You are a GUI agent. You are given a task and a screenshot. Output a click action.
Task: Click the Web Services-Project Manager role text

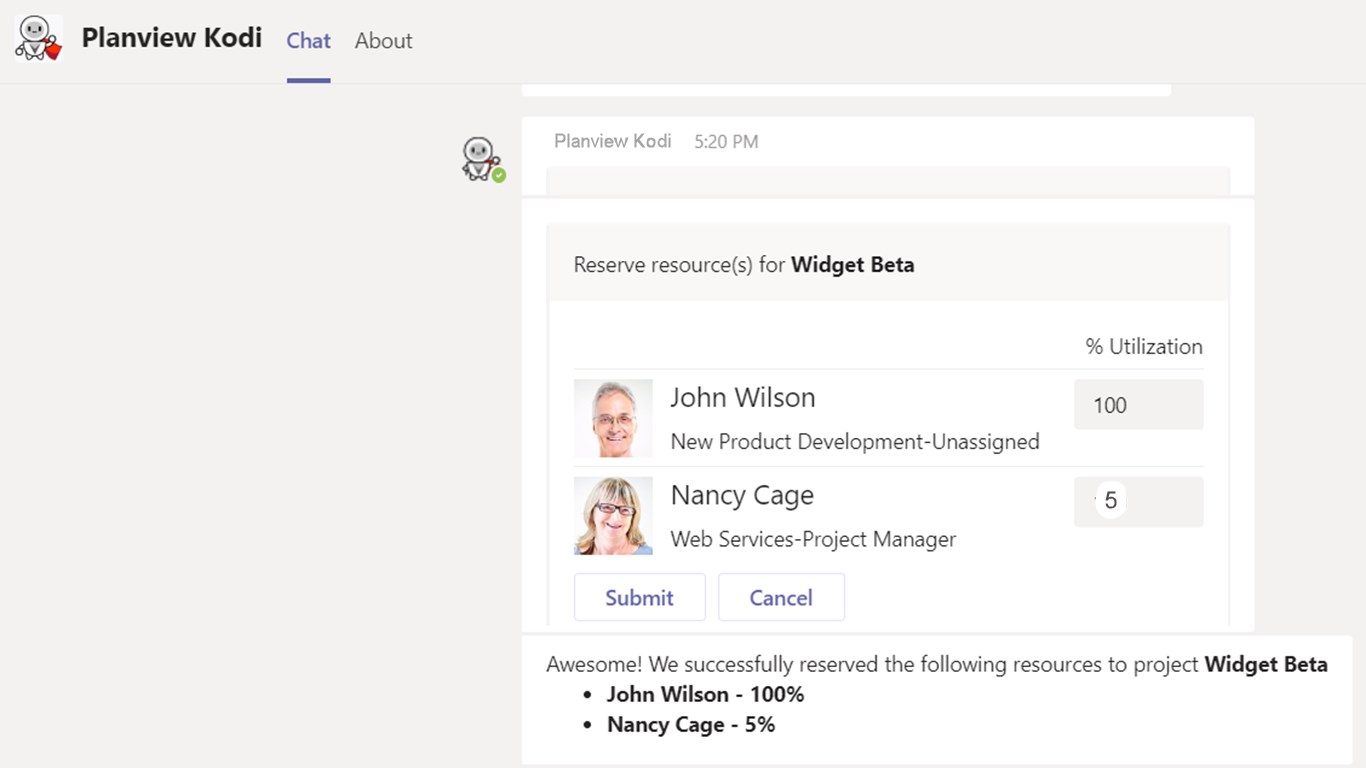point(812,540)
